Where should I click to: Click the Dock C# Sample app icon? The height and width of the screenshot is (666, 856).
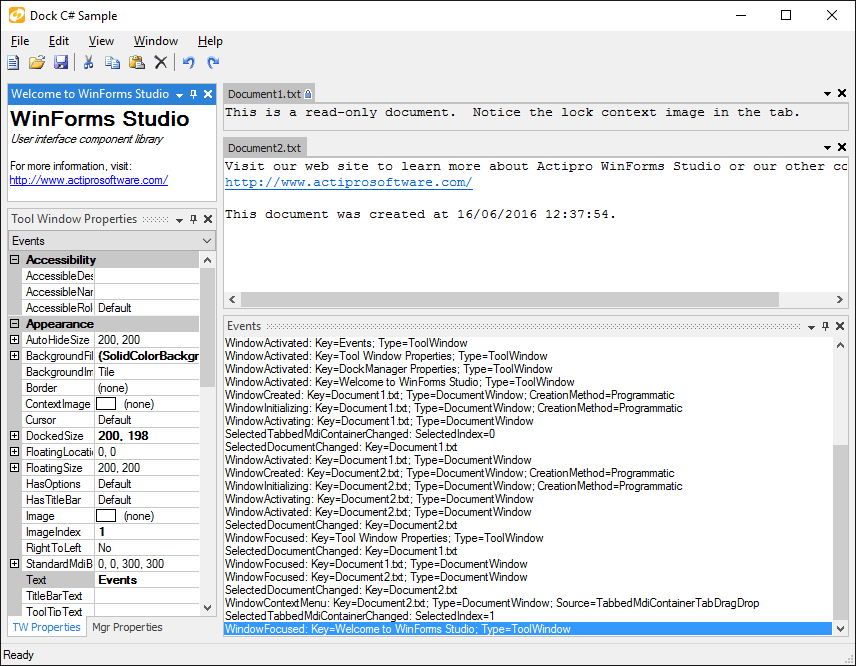pos(16,15)
